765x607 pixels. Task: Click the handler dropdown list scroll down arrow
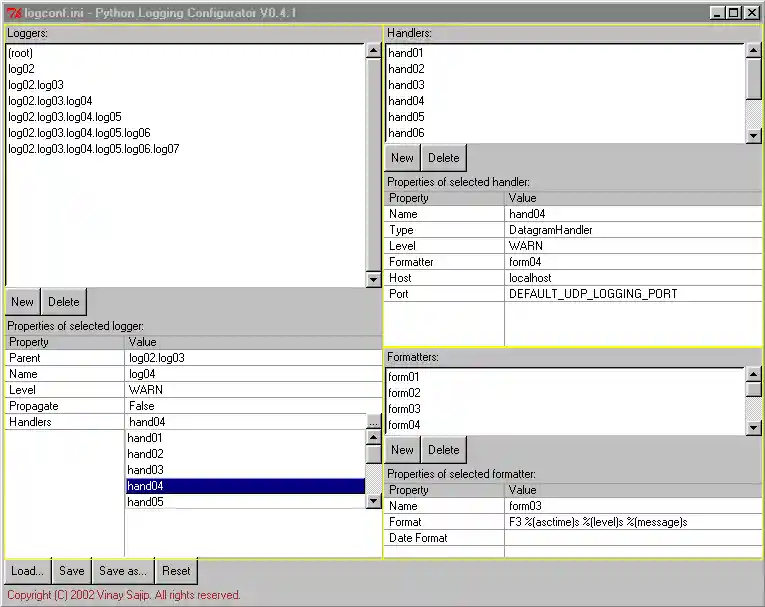[373, 501]
